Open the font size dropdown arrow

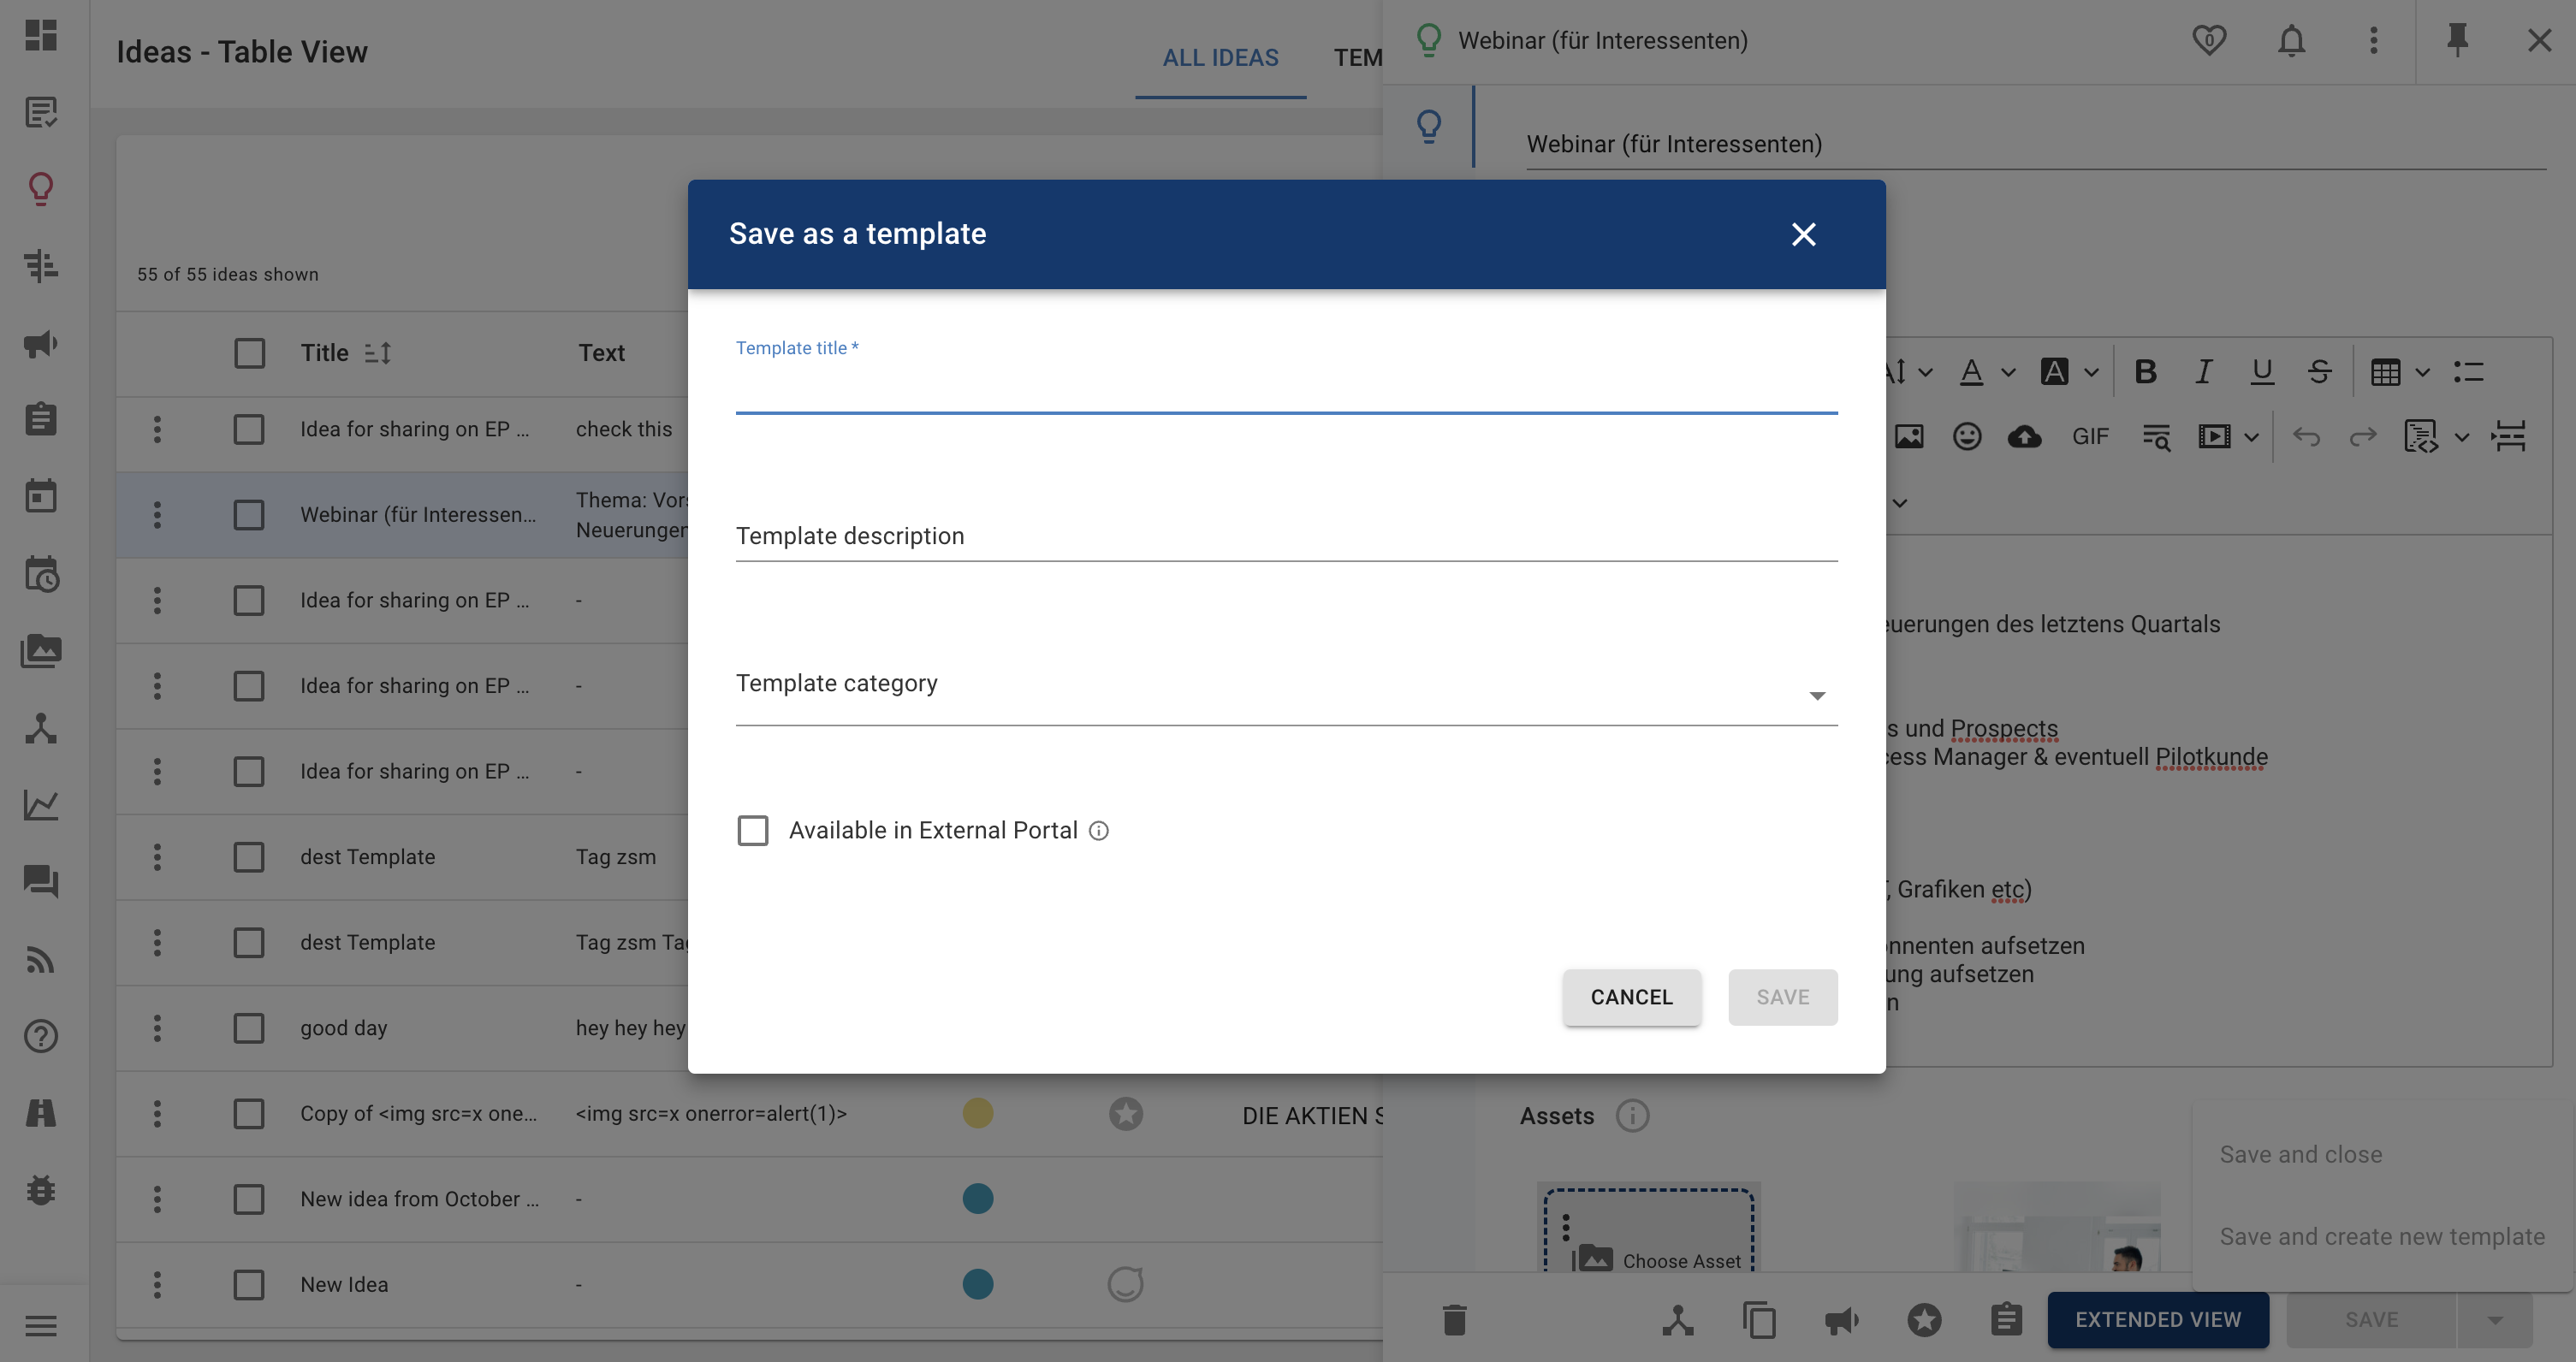(x=1925, y=373)
